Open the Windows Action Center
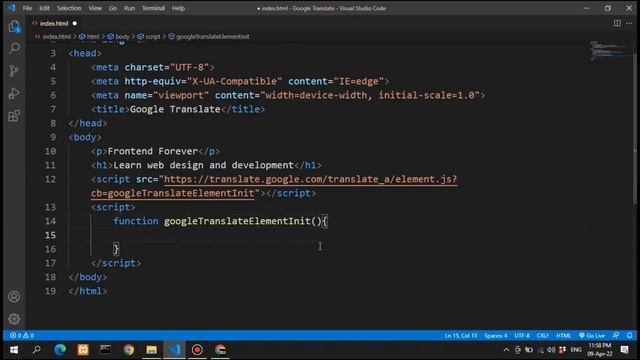Image resolution: width=640 pixels, height=360 pixels. click(624, 350)
